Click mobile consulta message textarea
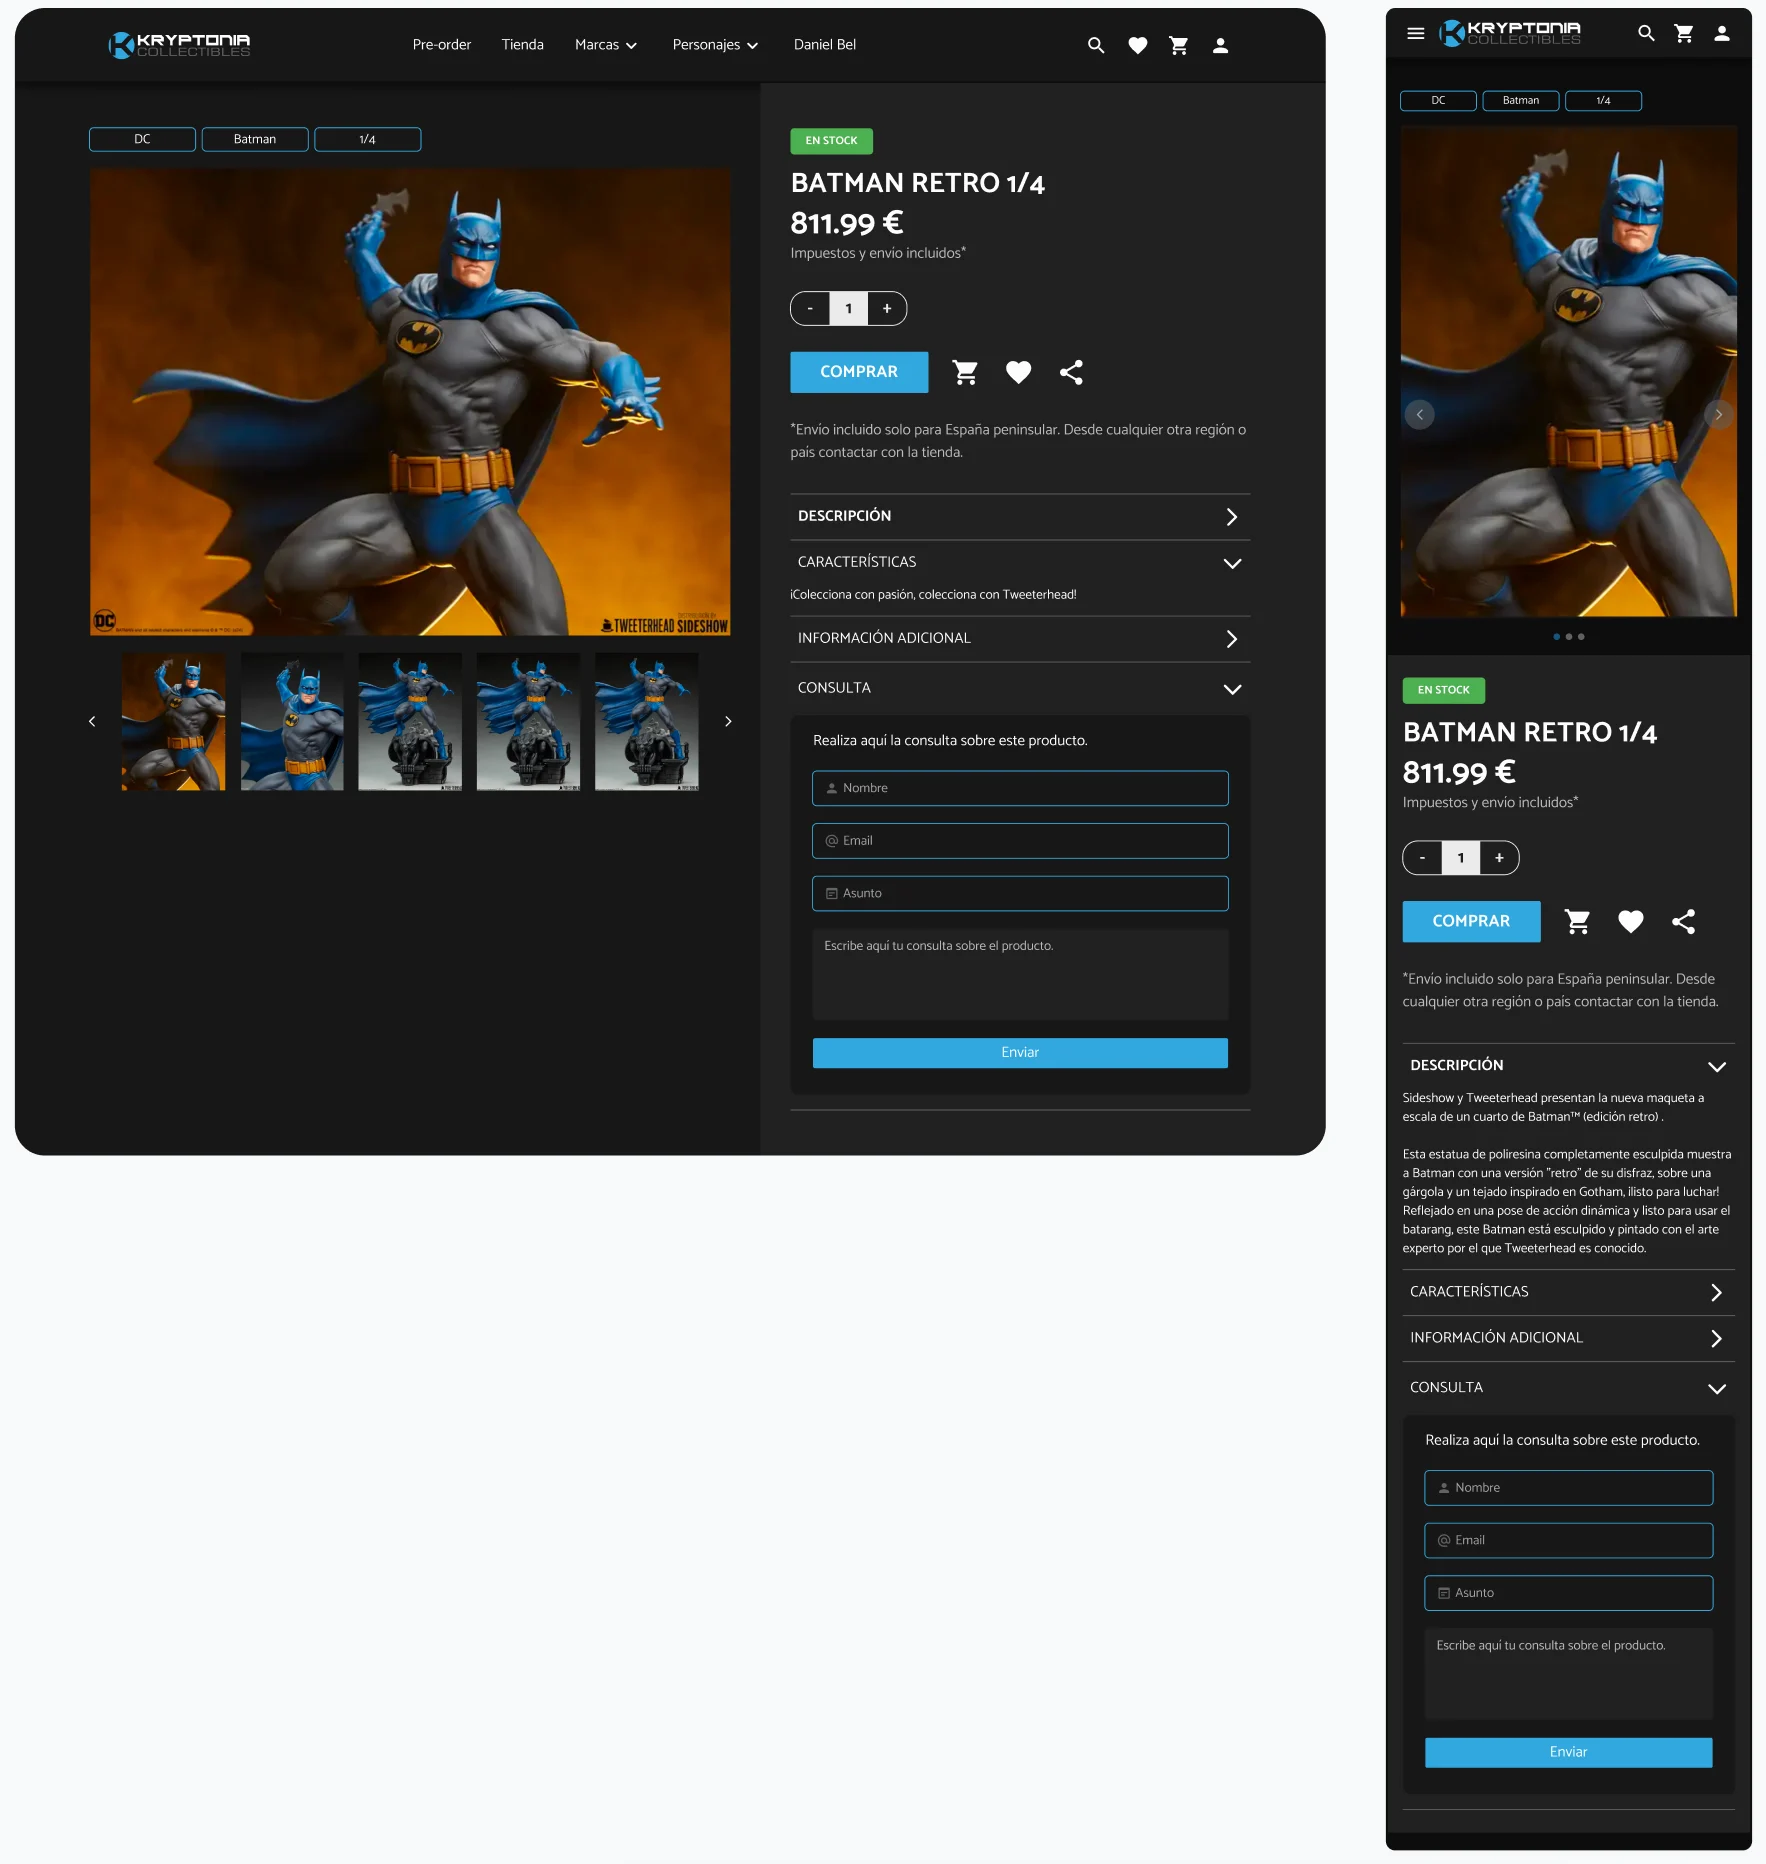The height and width of the screenshot is (1864, 1766). (x=1568, y=1674)
